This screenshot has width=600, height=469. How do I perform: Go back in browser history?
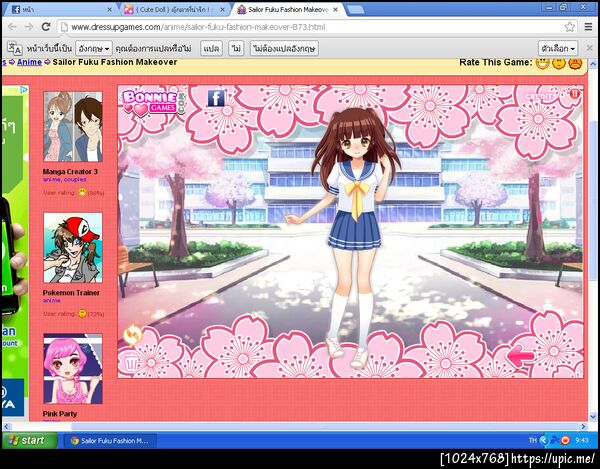pos(12,27)
